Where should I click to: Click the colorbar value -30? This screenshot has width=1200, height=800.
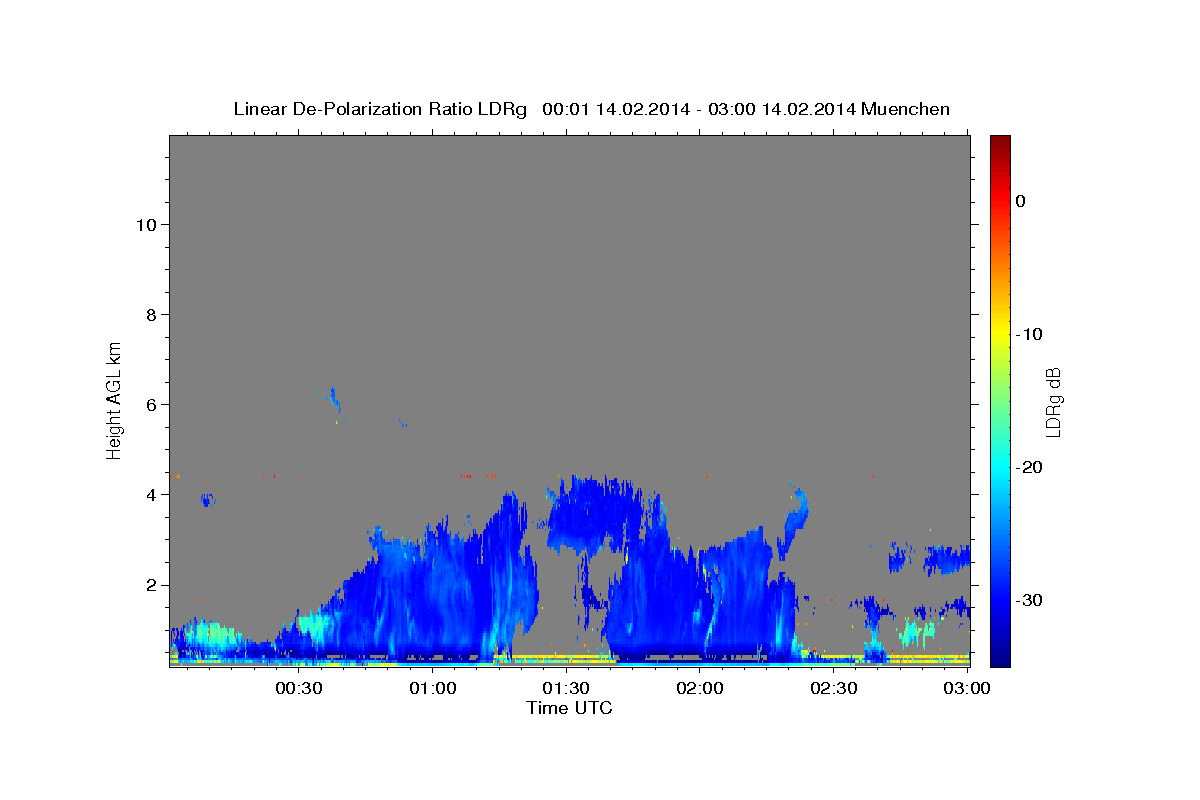coord(1030,600)
